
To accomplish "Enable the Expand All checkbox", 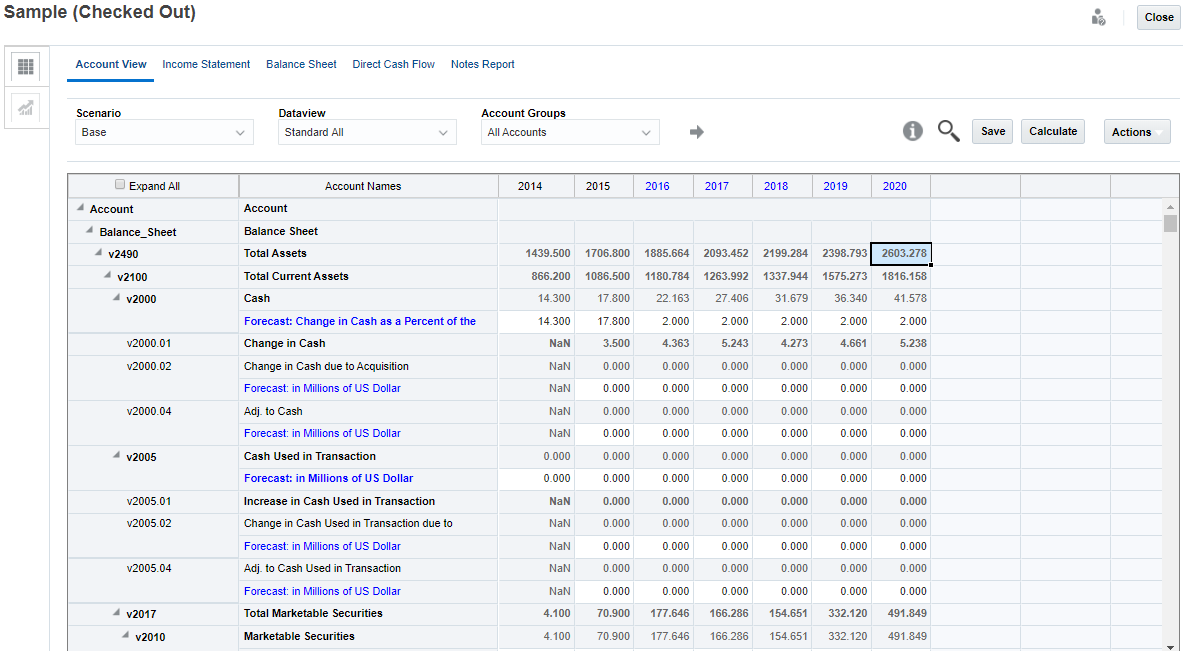I will (x=120, y=184).
